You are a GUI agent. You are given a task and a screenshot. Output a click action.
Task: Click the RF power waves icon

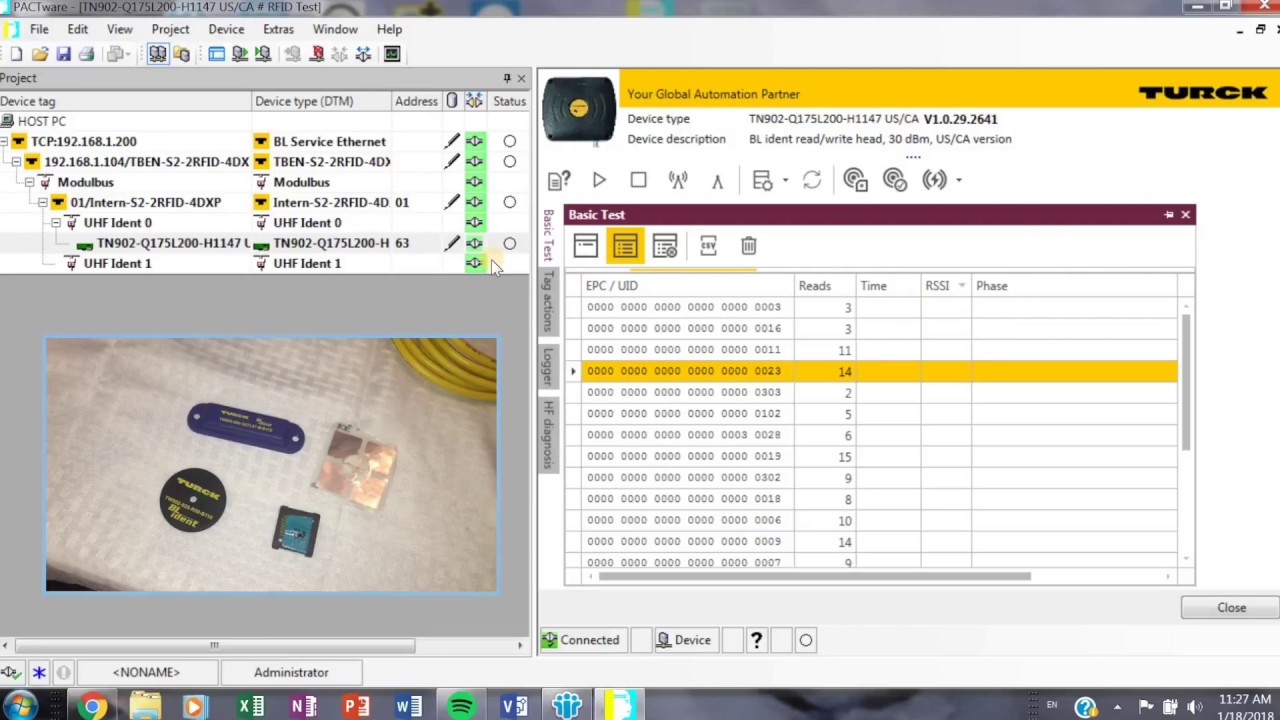click(934, 180)
